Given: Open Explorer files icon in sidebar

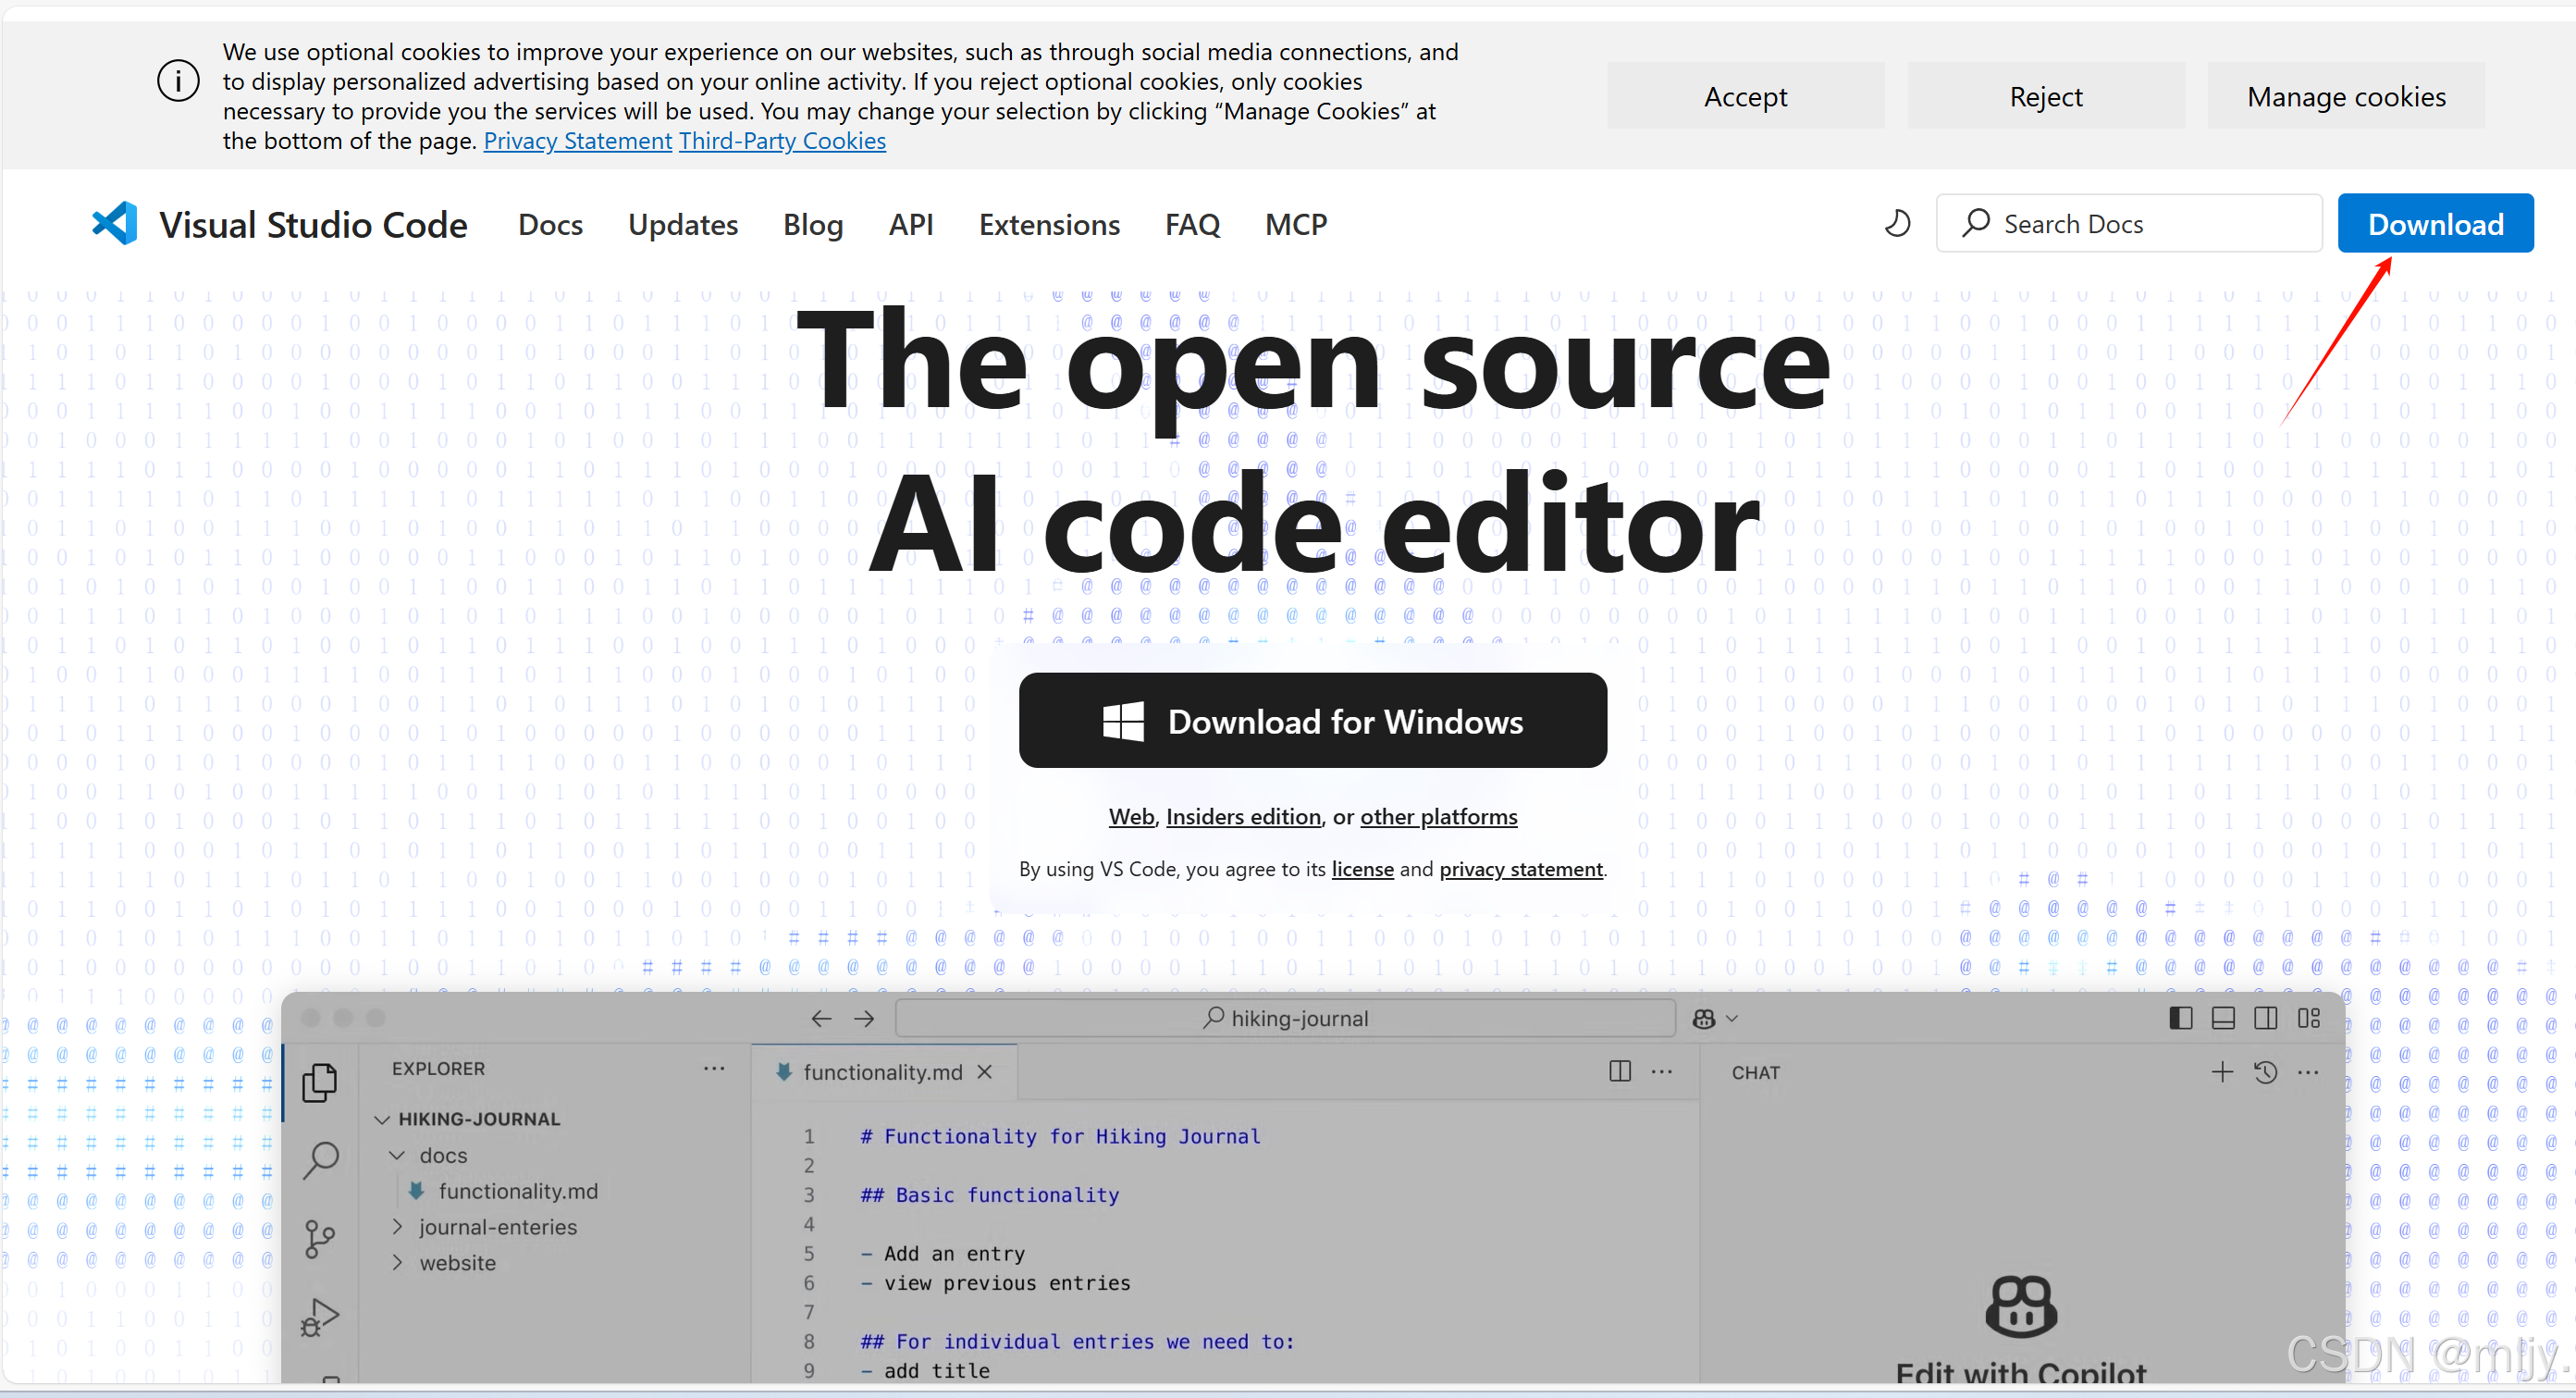Looking at the screenshot, I should pyautogui.click(x=320, y=1082).
